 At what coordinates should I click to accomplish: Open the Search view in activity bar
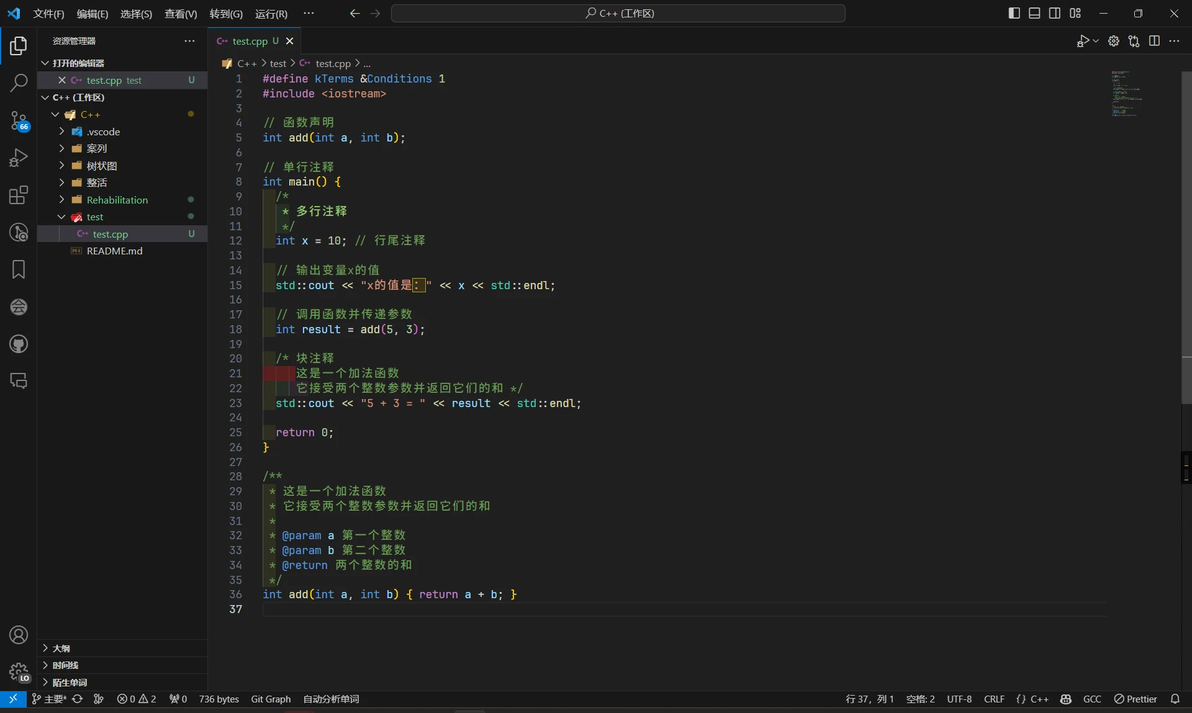[x=18, y=82]
